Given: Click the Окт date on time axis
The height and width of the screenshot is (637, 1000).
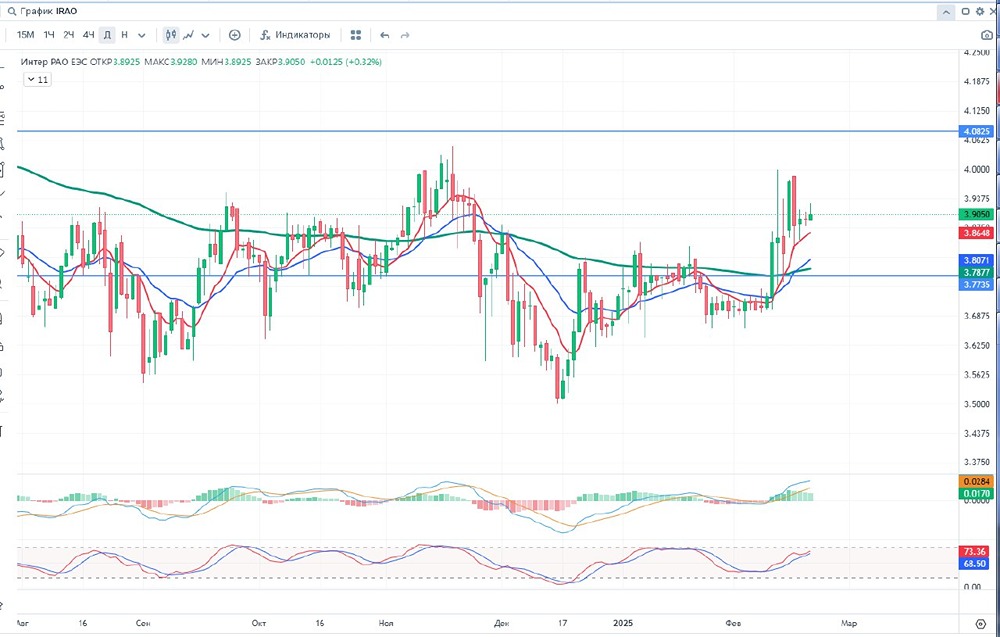Looking at the screenshot, I should [x=259, y=622].
